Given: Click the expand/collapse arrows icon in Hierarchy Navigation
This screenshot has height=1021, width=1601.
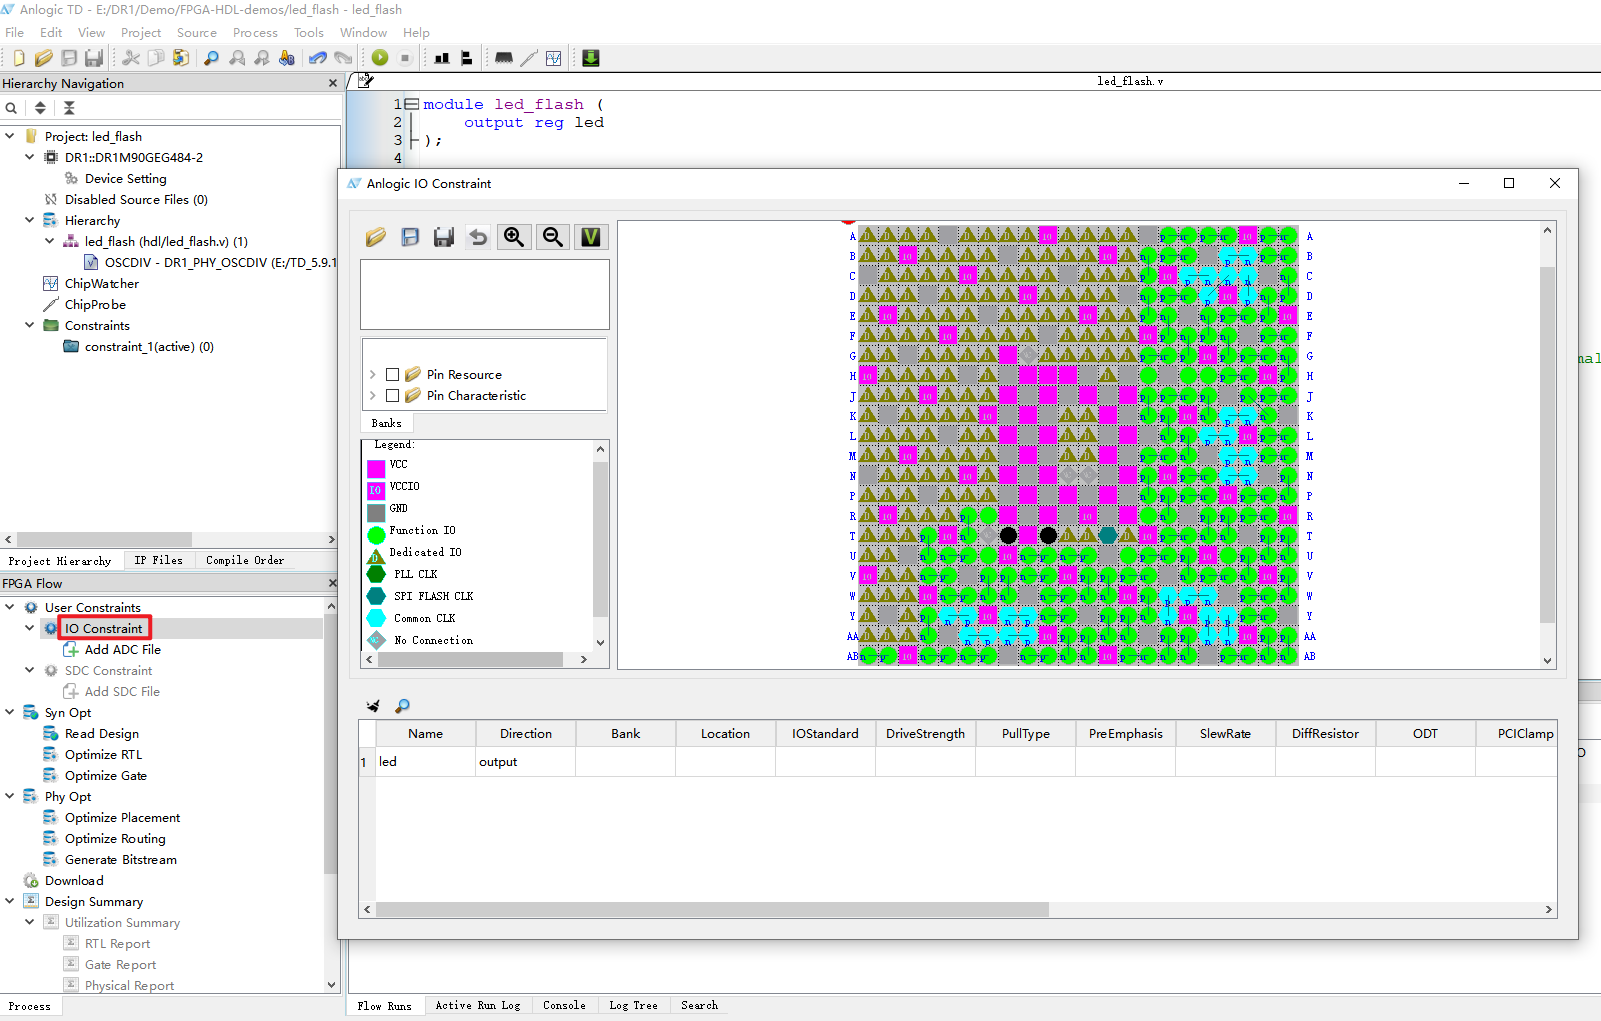Looking at the screenshot, I should [x=40, y=108].
